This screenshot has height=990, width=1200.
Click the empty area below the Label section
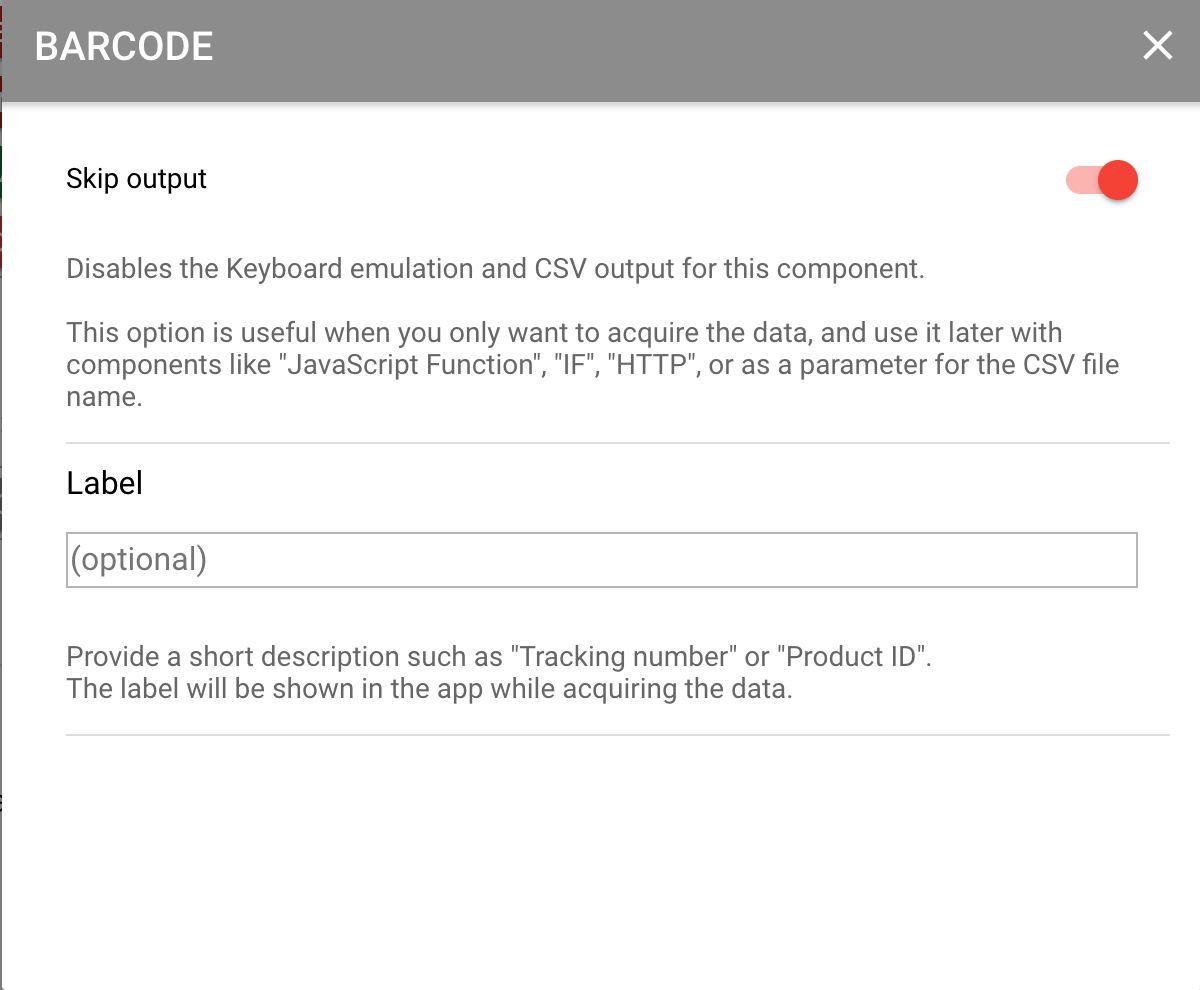[600, 860]
